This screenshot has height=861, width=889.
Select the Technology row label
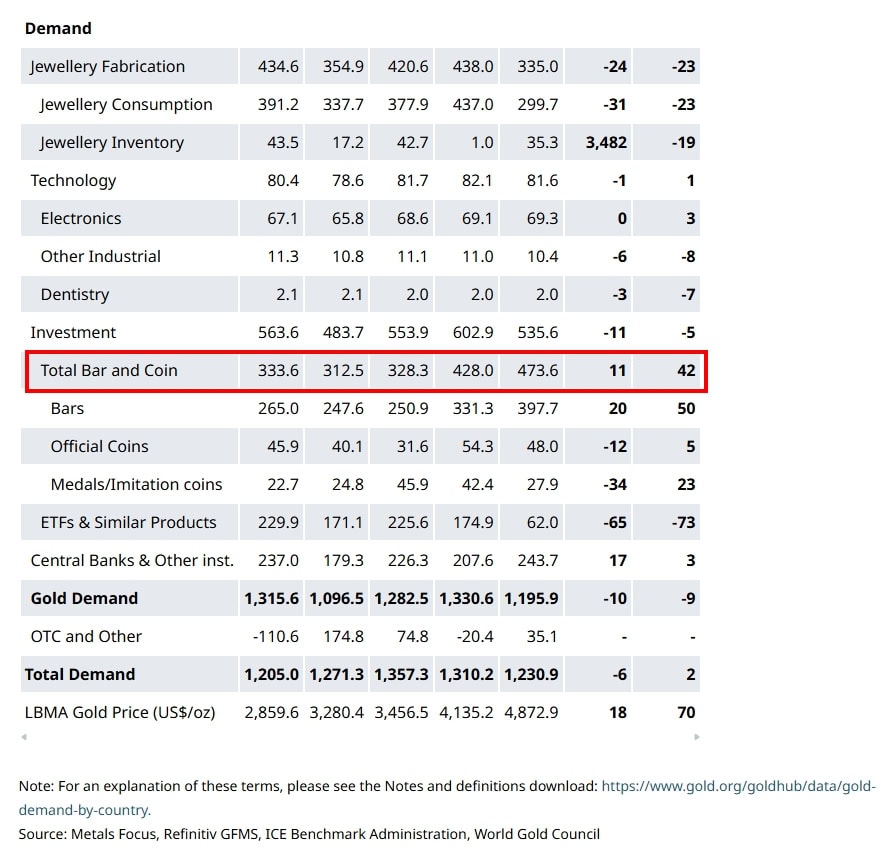tap(73, 181)
